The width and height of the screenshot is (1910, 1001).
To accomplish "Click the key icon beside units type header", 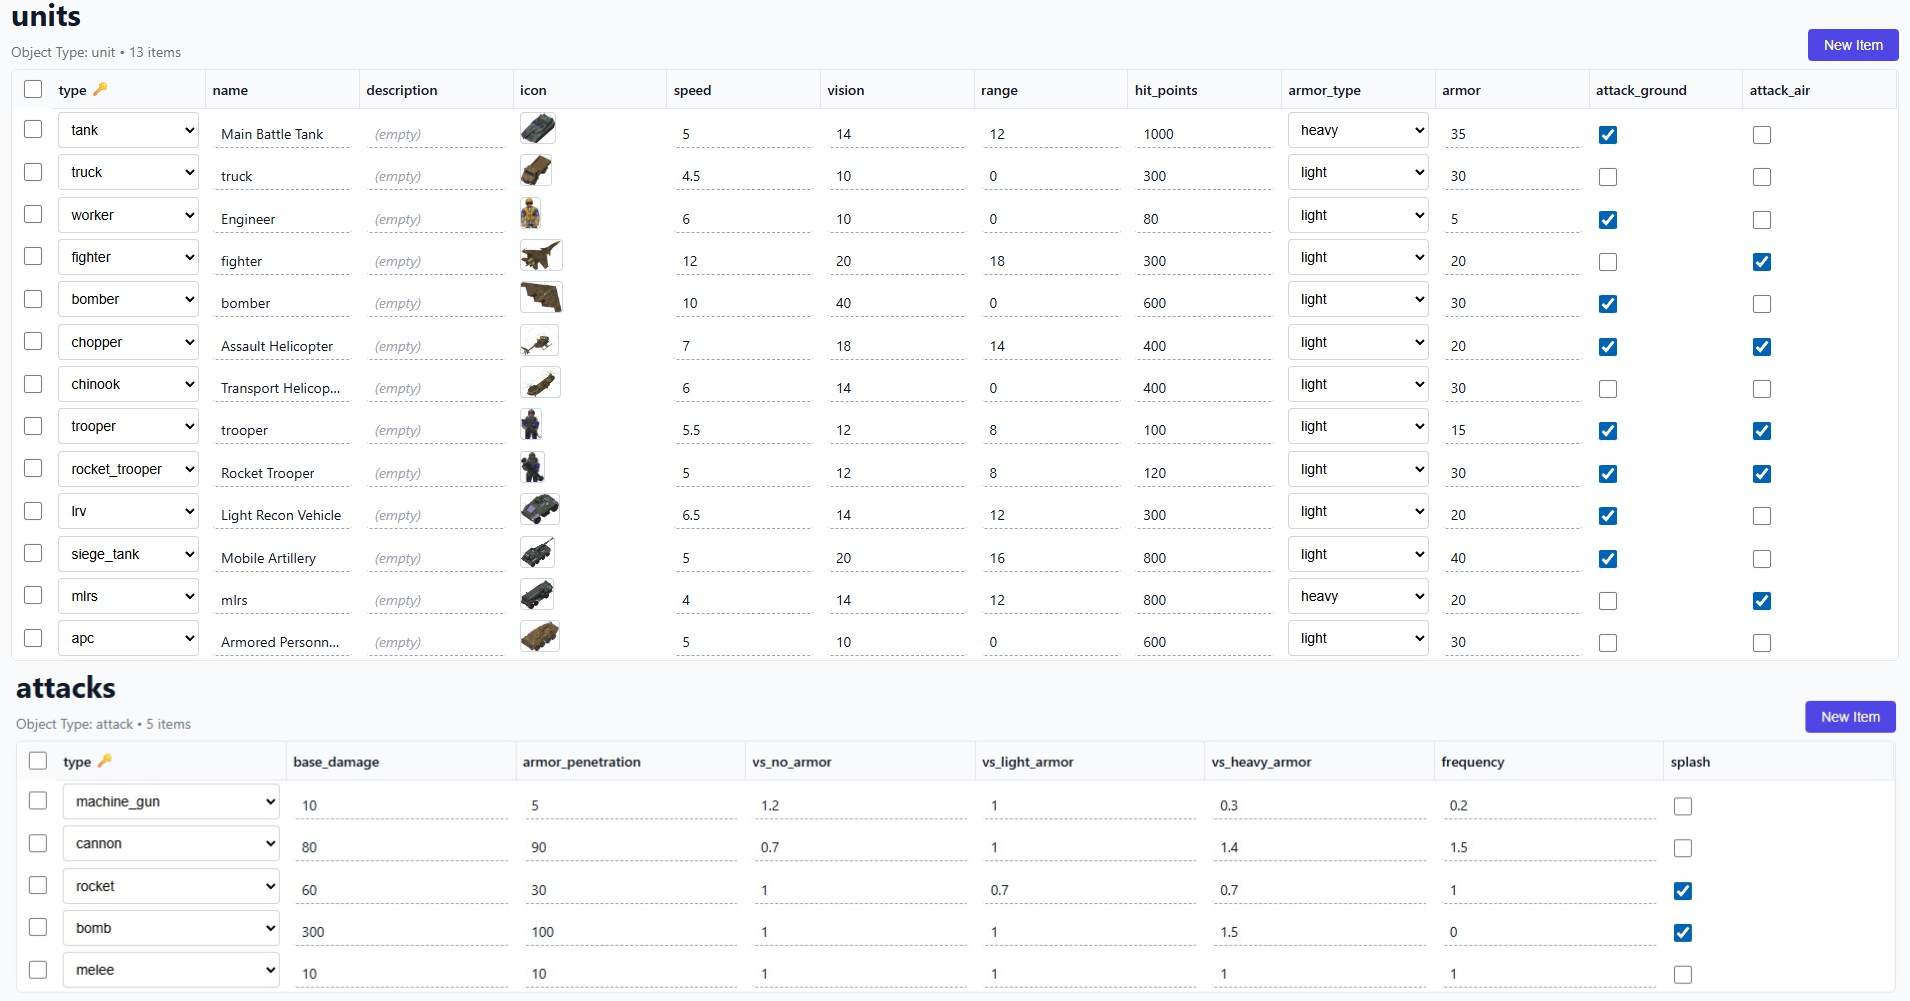I will coord(100,89).
